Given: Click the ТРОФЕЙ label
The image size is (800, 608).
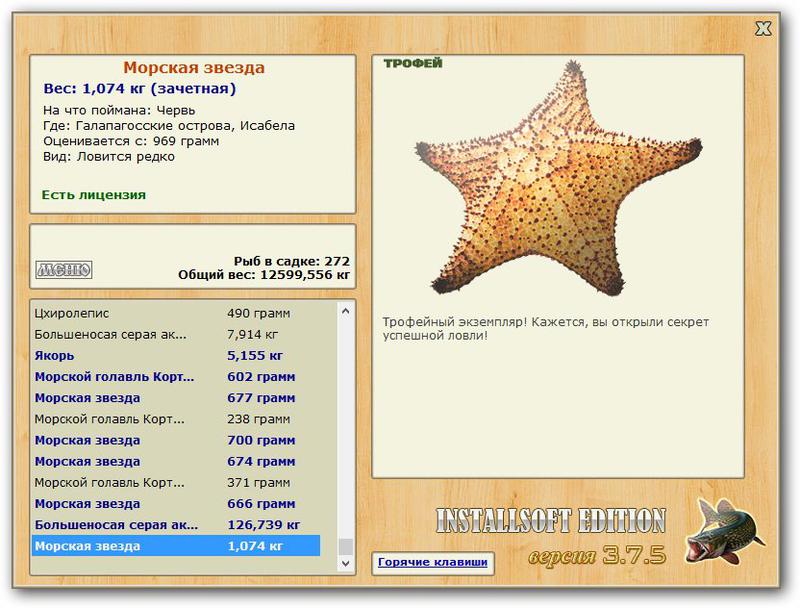Looking at the screenshot, I should pyautogui.click(x=413, y=63).
